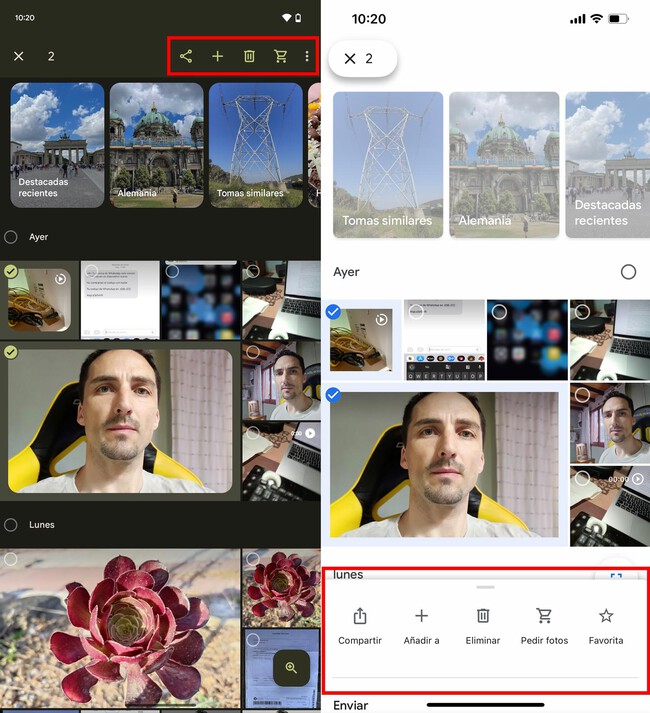This screenshot has height=713, width=650.
Task: Select the small selfie on iPhone
Action: coord(582,395)
